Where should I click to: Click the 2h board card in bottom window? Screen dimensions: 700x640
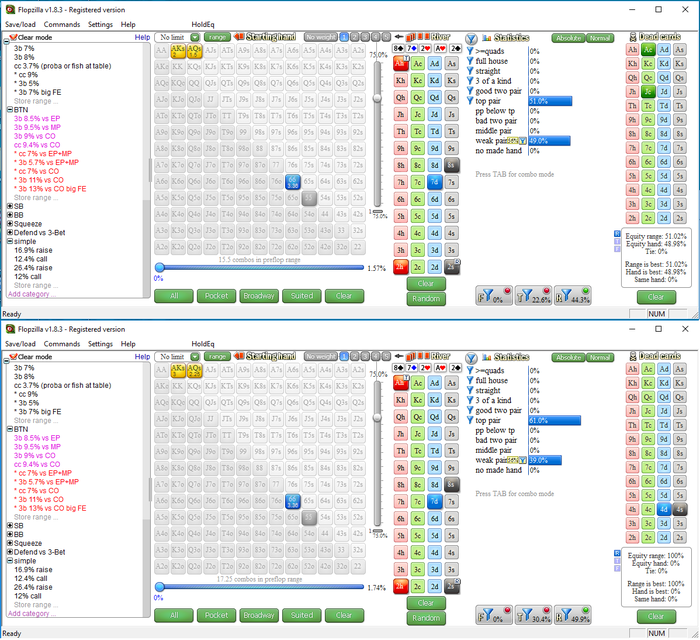click(400, 586)
